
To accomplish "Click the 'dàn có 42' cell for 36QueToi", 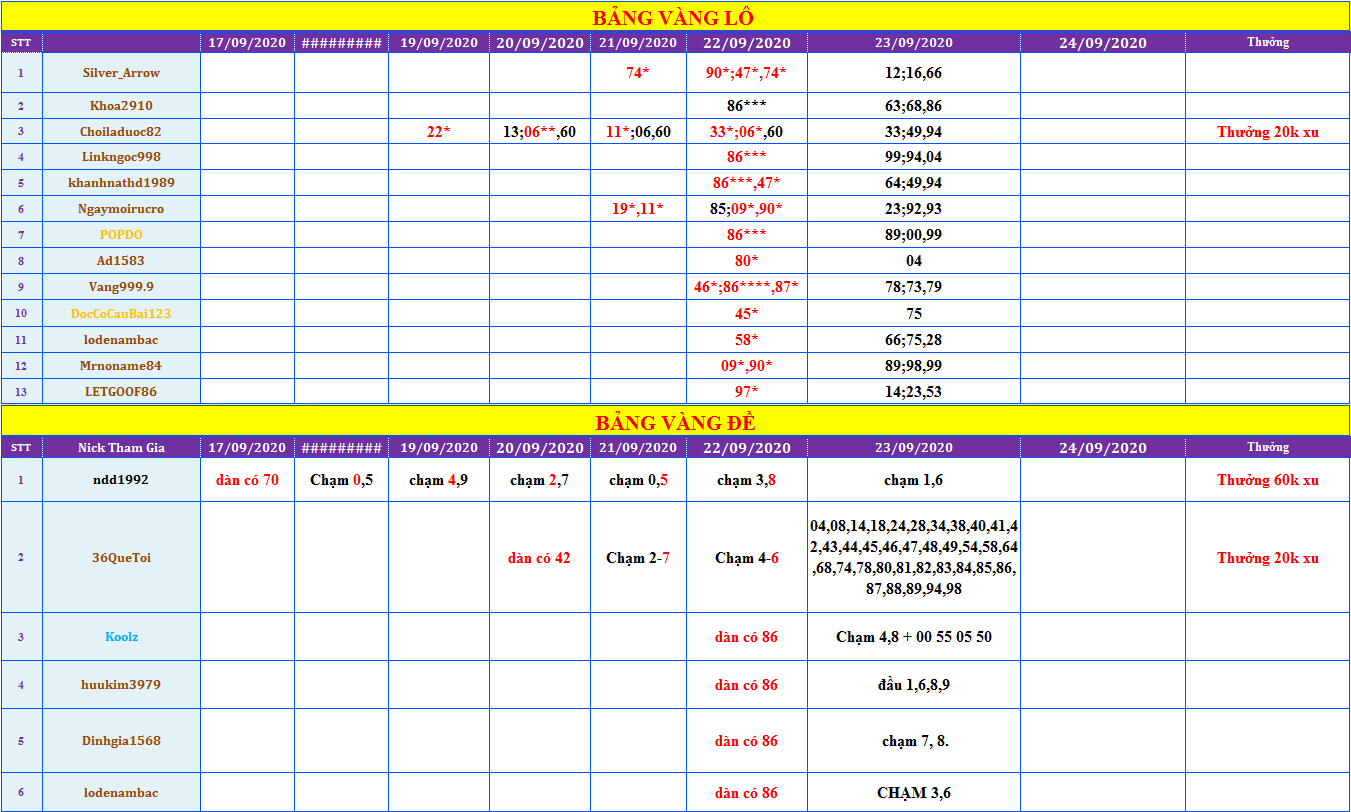I will [x=539, y=558].
